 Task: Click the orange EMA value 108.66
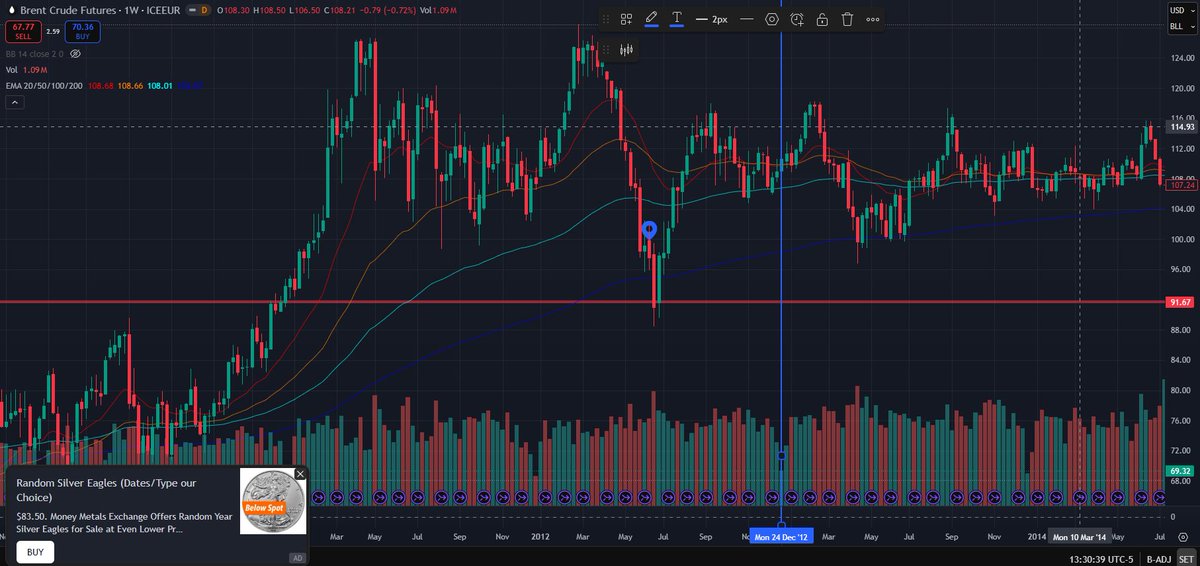(x=130, y=86)
